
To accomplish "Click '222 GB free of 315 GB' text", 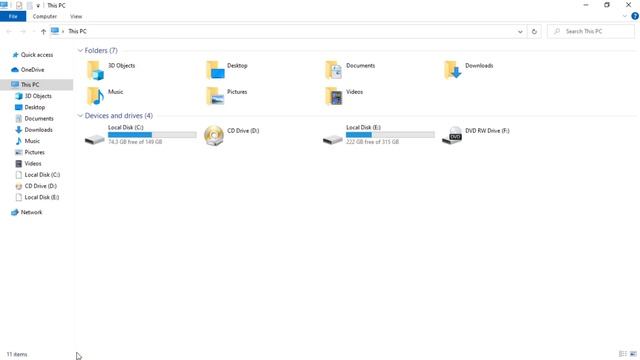I will coord(373,142).
